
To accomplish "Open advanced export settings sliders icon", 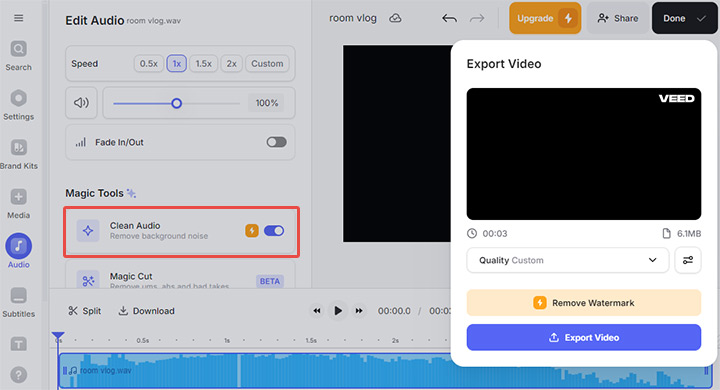I will tap(687, 260).
